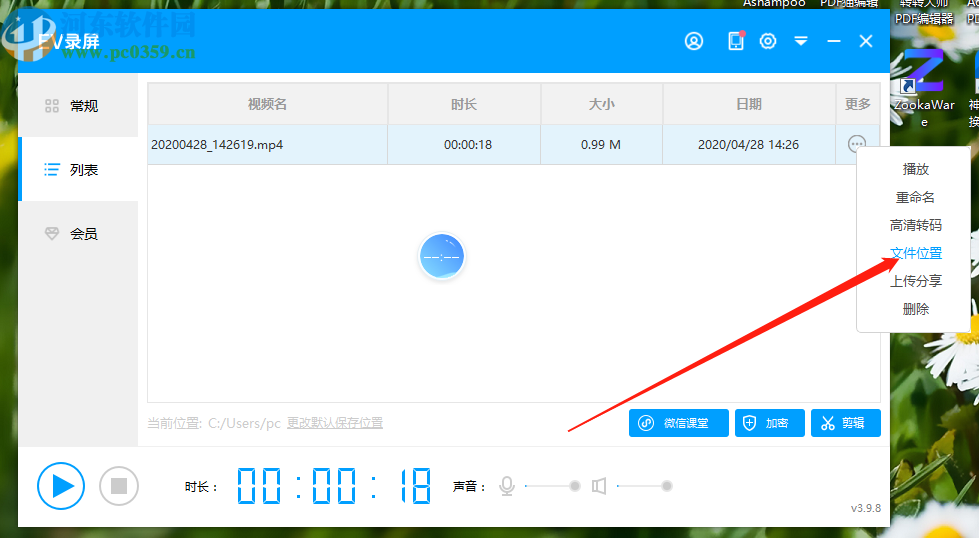Click the 0.99 M size cell
This screenshot has width=979, height=538.
601,145
